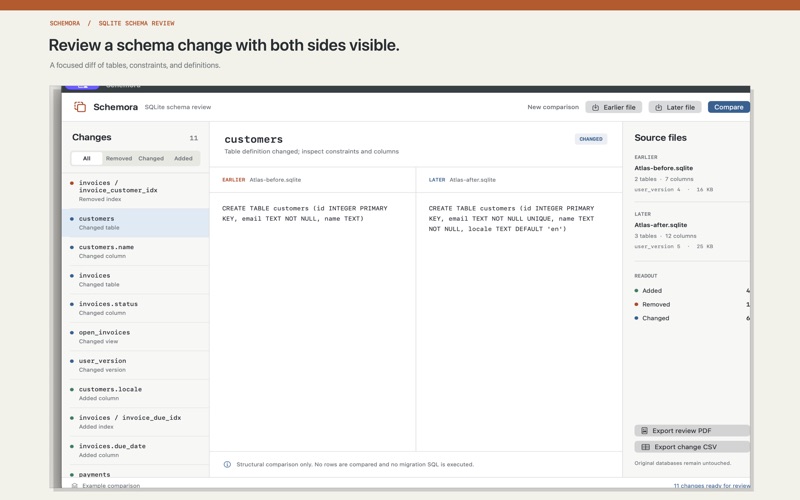Screen dimensions: 800x500
Task: Select the Removed filter tab
Action: coord(119,158)
